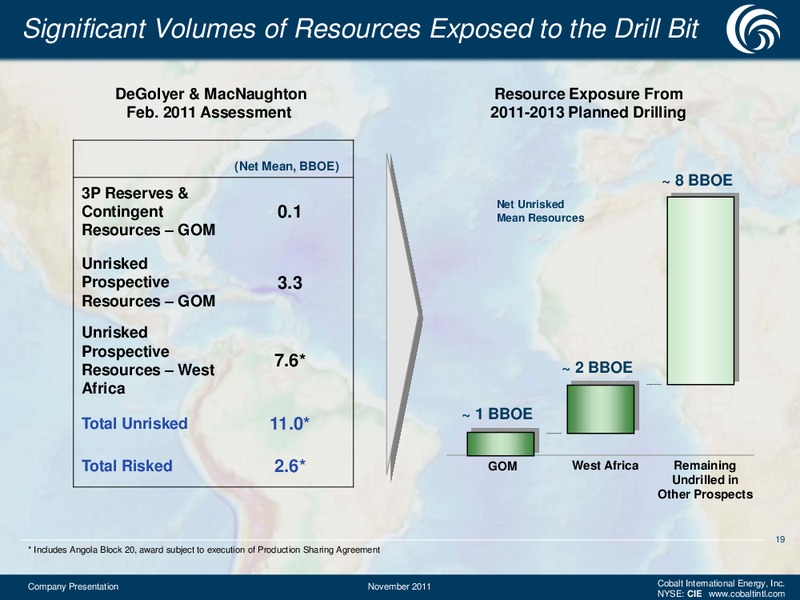This screenshot has height=600, width=800.
Task: Click the 'West Africa' axis label
Action: (605, 465)
